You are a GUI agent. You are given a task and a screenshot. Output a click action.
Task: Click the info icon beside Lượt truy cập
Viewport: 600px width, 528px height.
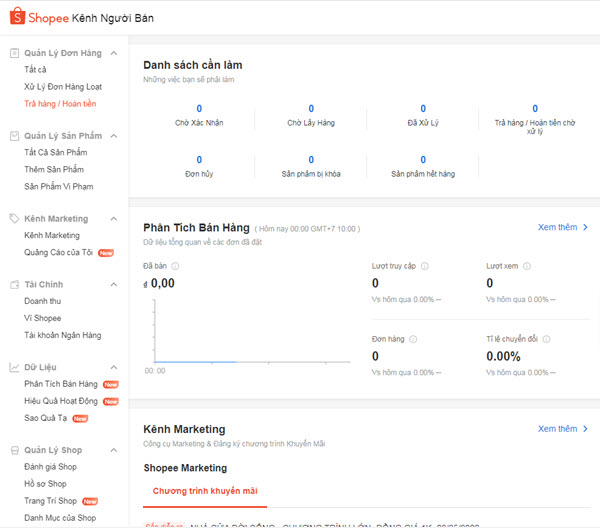click(425, 266)
